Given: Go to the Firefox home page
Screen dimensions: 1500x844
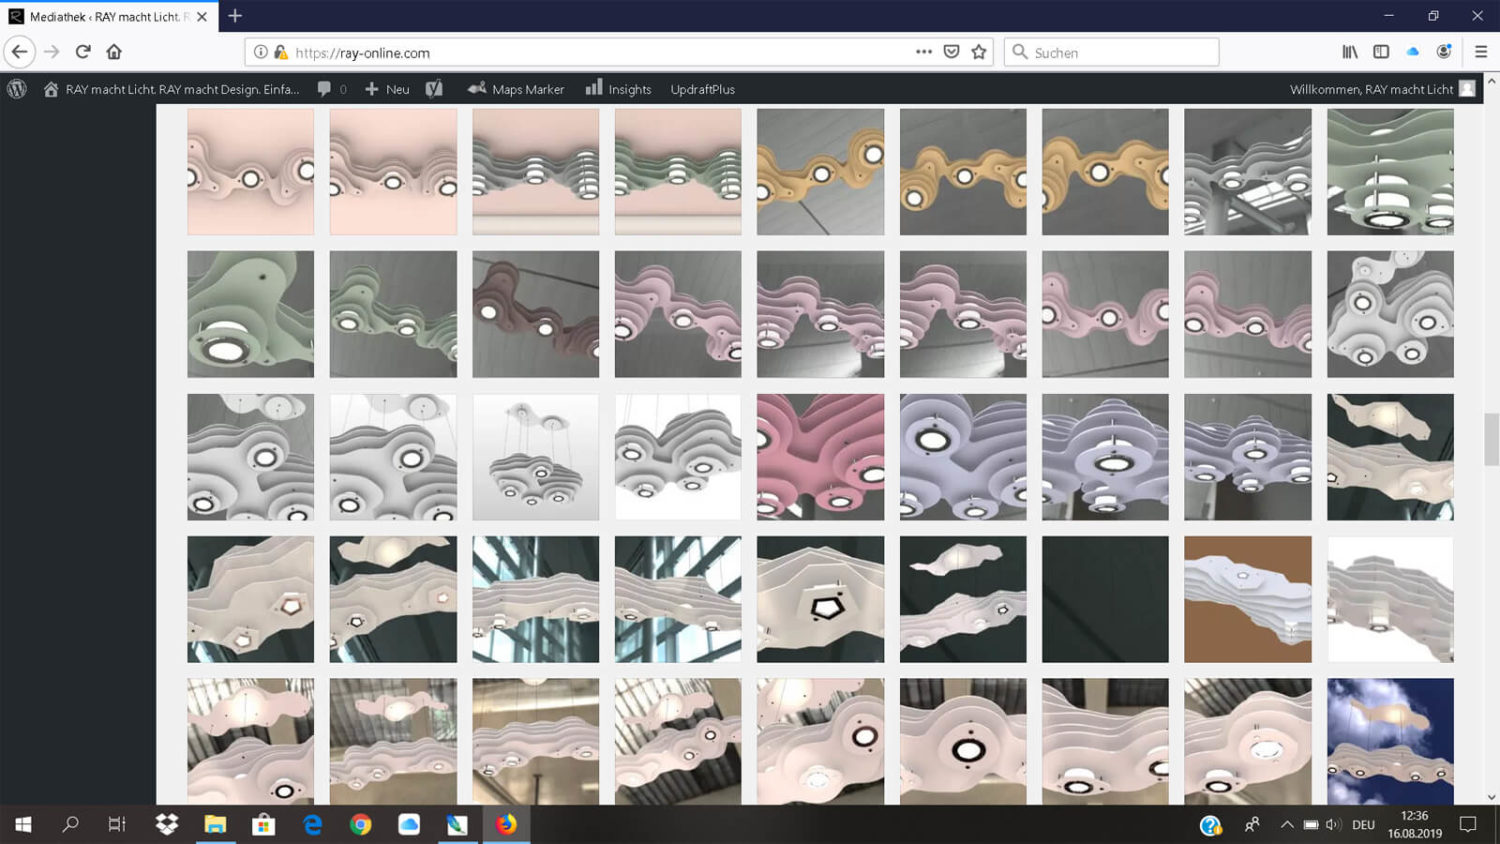Looking at the screenshot, I should coord(114,52).
